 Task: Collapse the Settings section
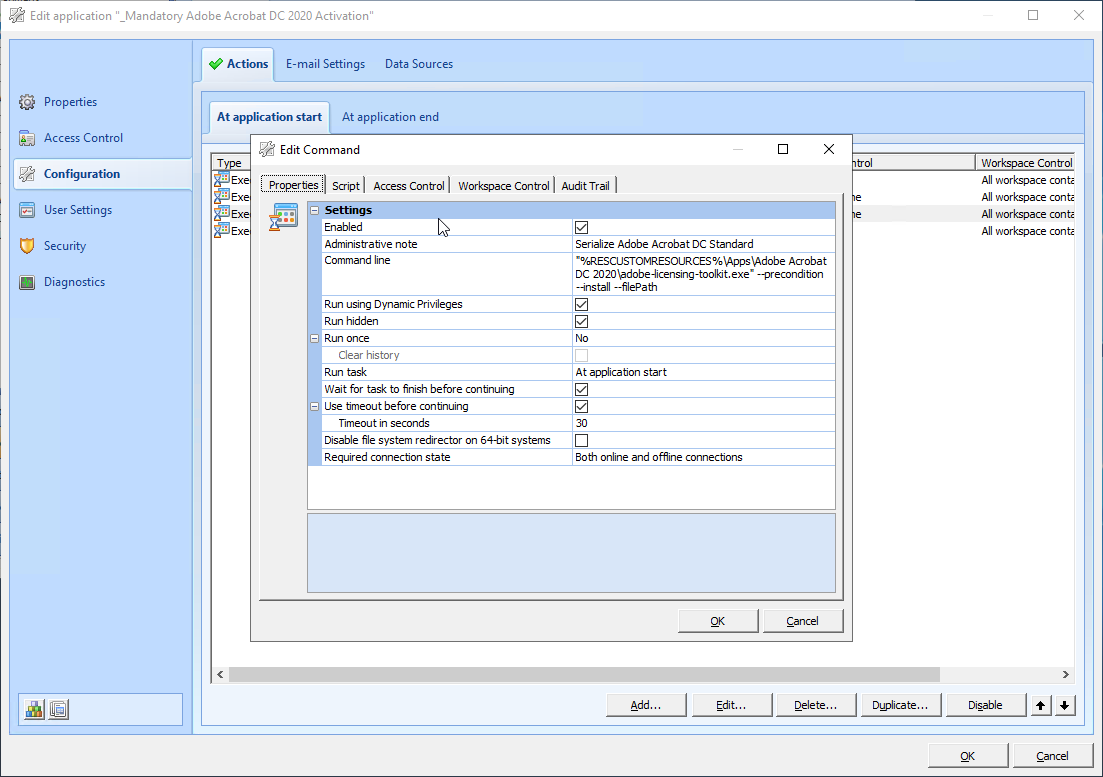pos(315,211)
